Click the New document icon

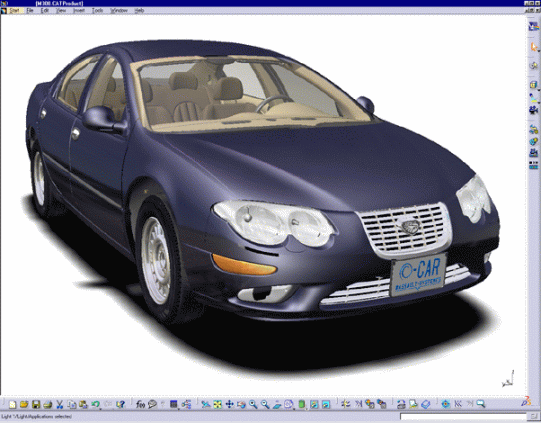pyautogui.click(x=13, y=404)
